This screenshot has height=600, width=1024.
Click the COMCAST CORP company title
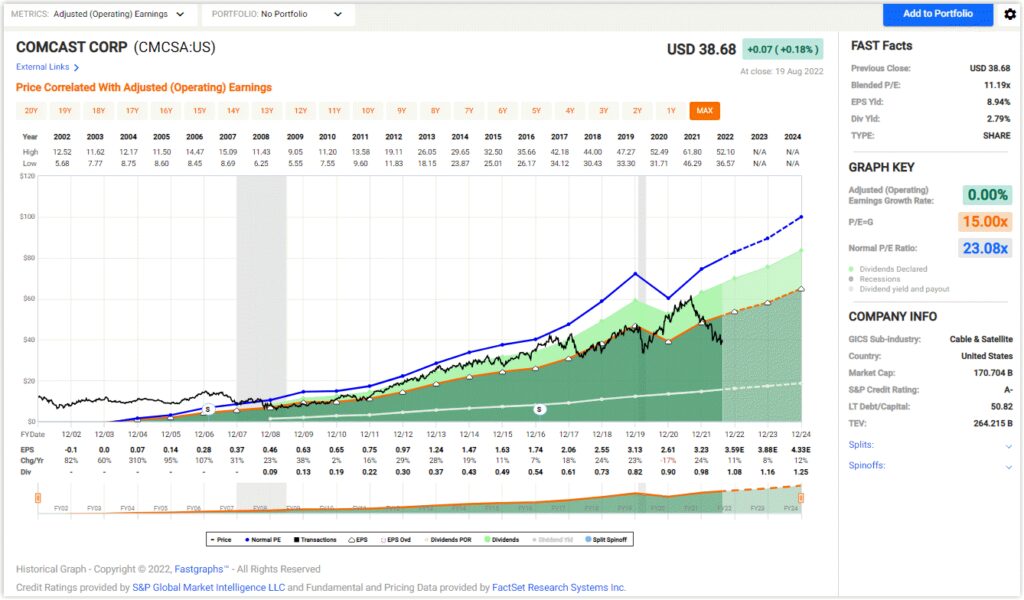(71, 47)
